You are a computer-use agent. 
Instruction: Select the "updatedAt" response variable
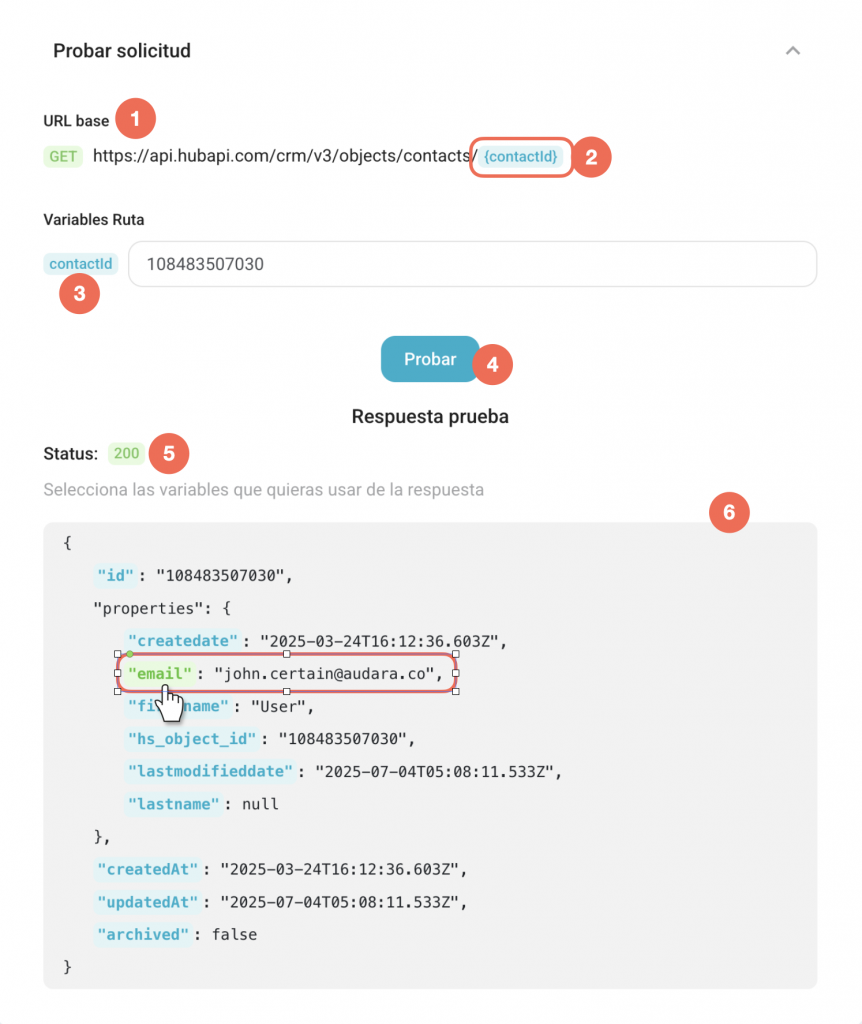[x=150, y=902]
